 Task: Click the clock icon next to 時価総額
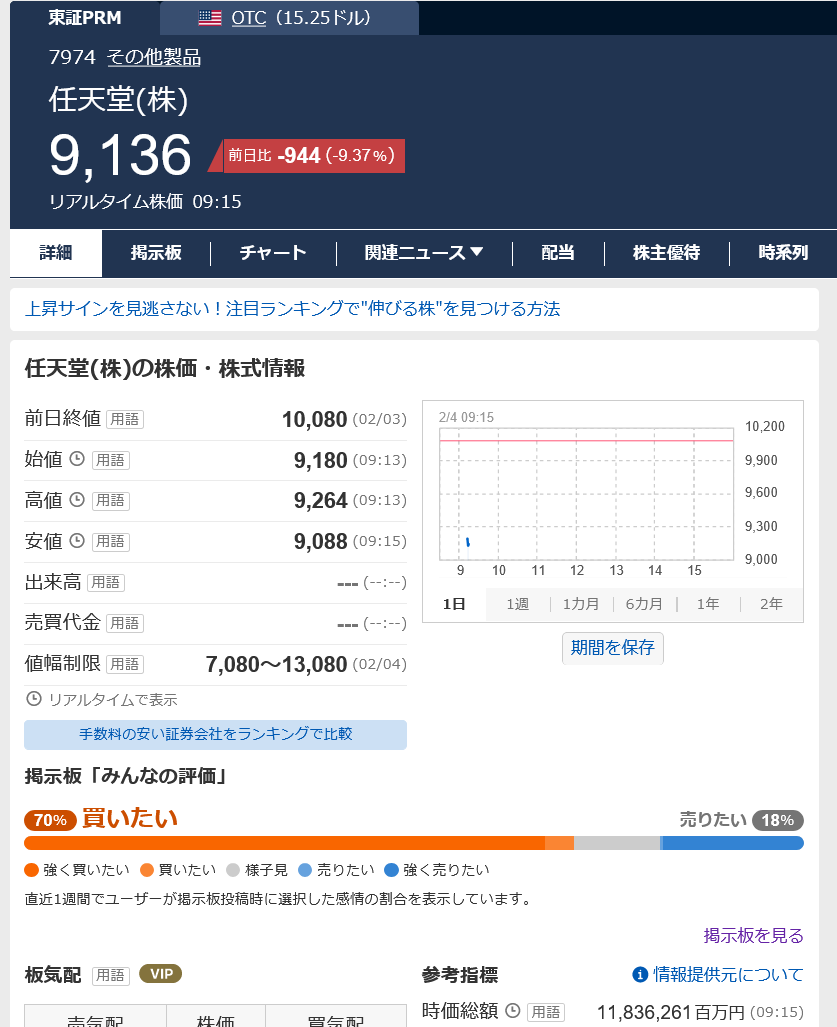[x=513, y=1011]
